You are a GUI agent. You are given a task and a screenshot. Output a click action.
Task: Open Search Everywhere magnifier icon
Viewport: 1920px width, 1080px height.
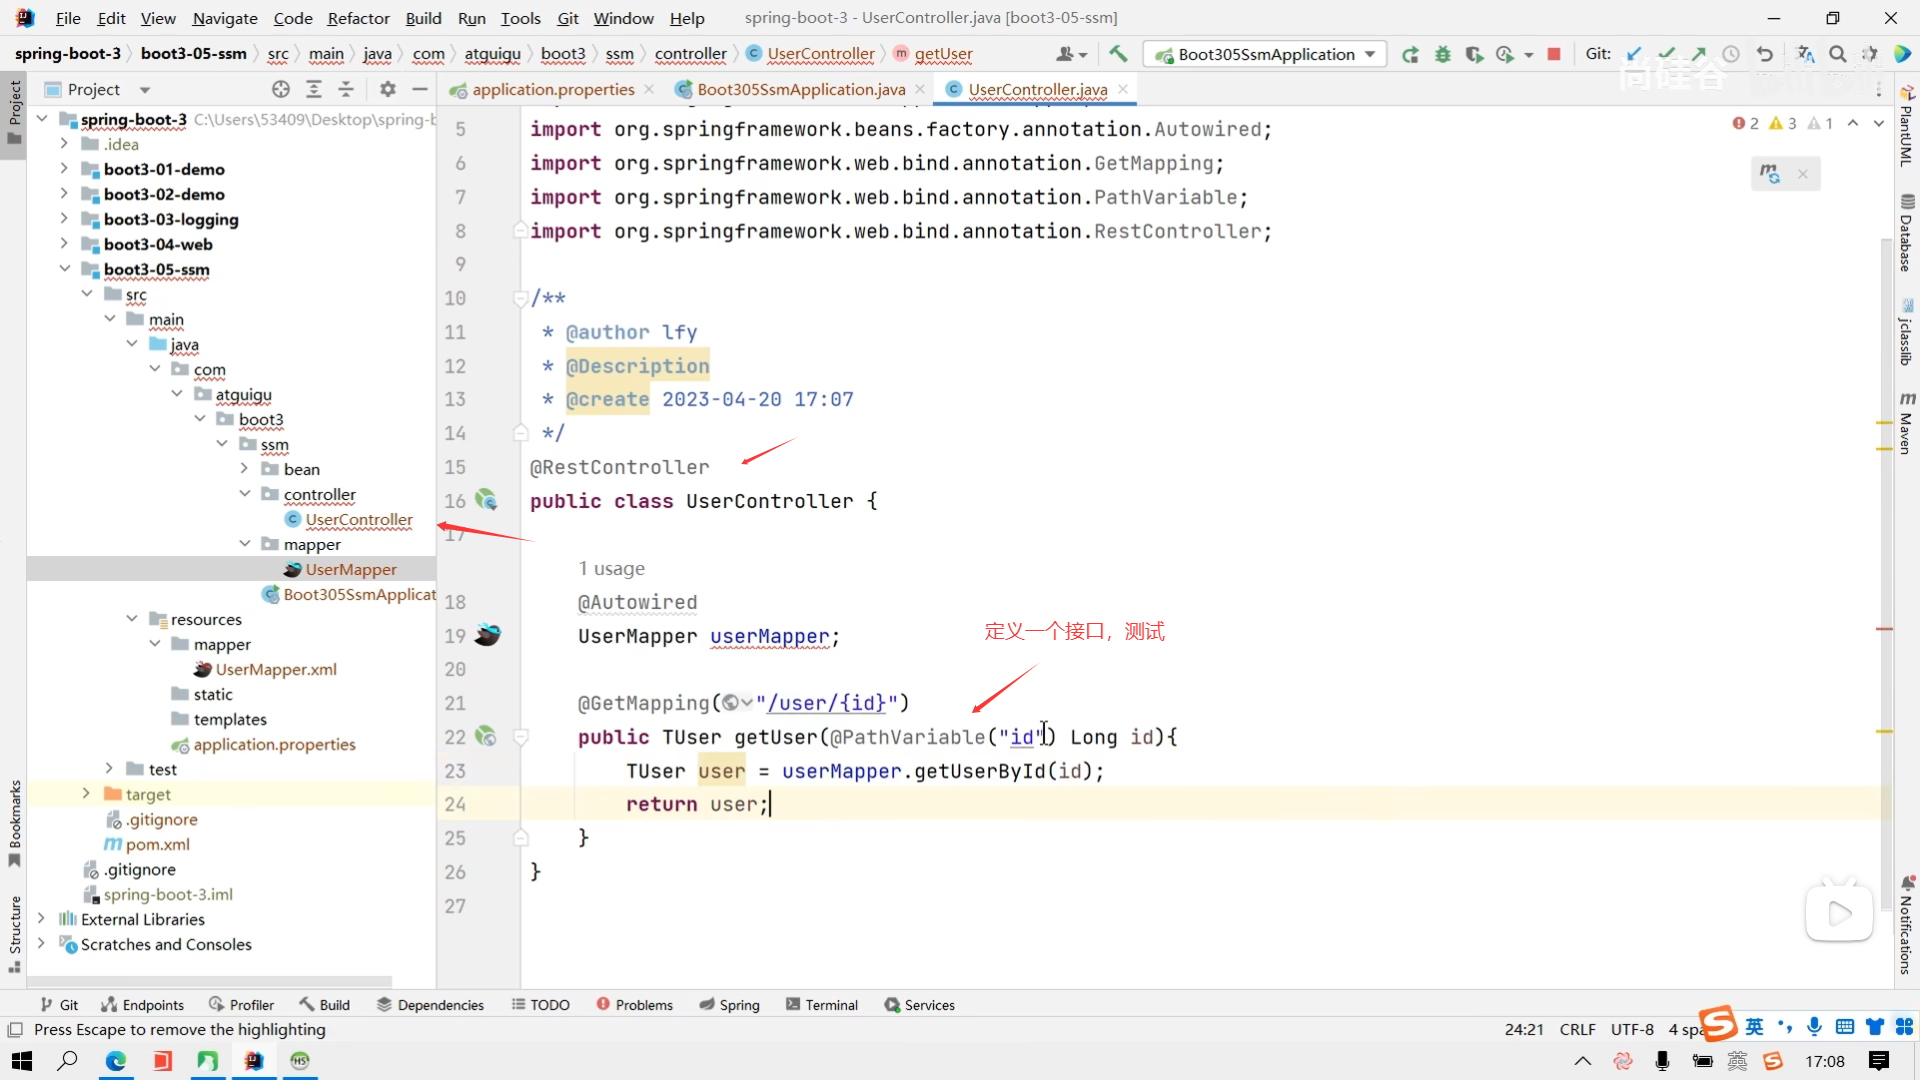pos(1837,54)
